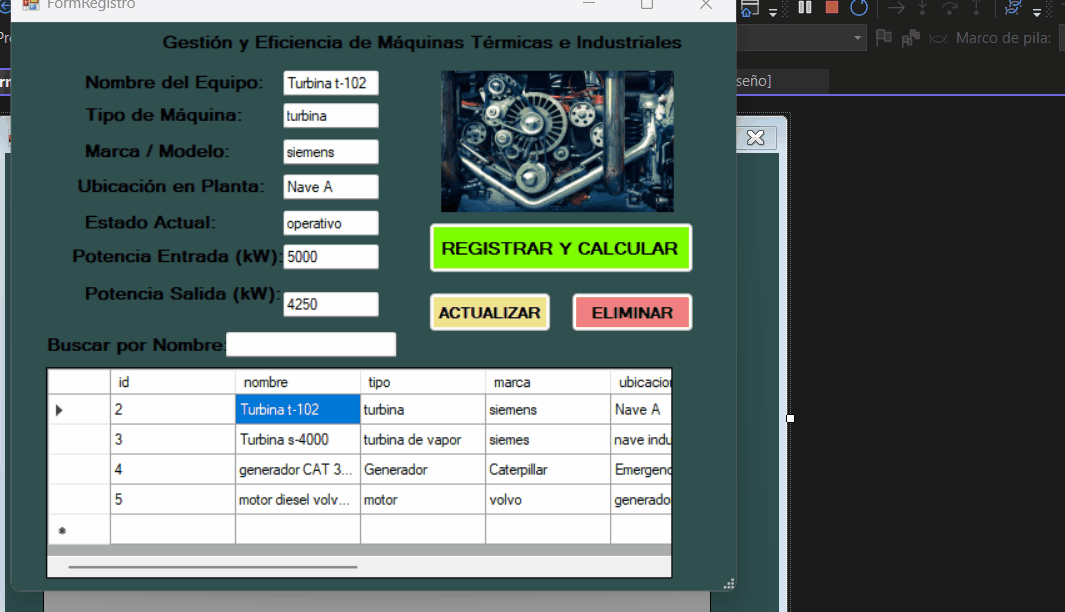Click the ACTUALIZAR button

coord(489,311)
